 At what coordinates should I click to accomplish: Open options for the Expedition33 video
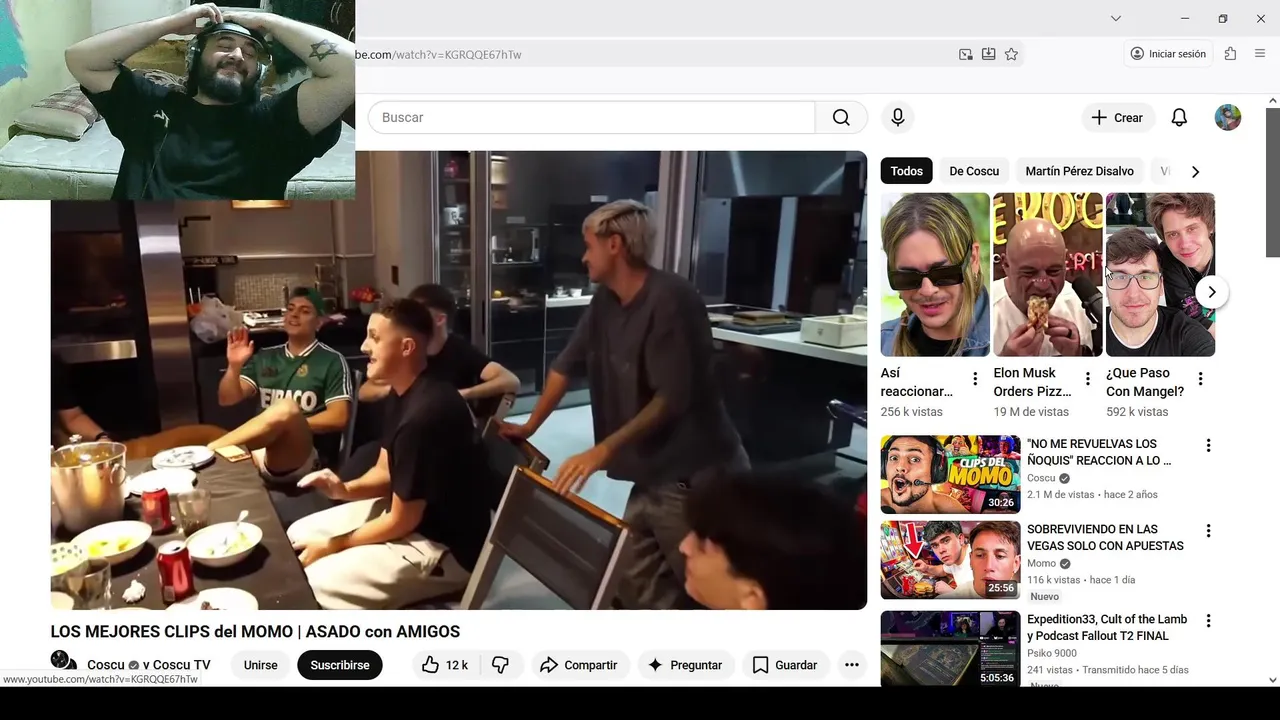tap(1208, 621)
